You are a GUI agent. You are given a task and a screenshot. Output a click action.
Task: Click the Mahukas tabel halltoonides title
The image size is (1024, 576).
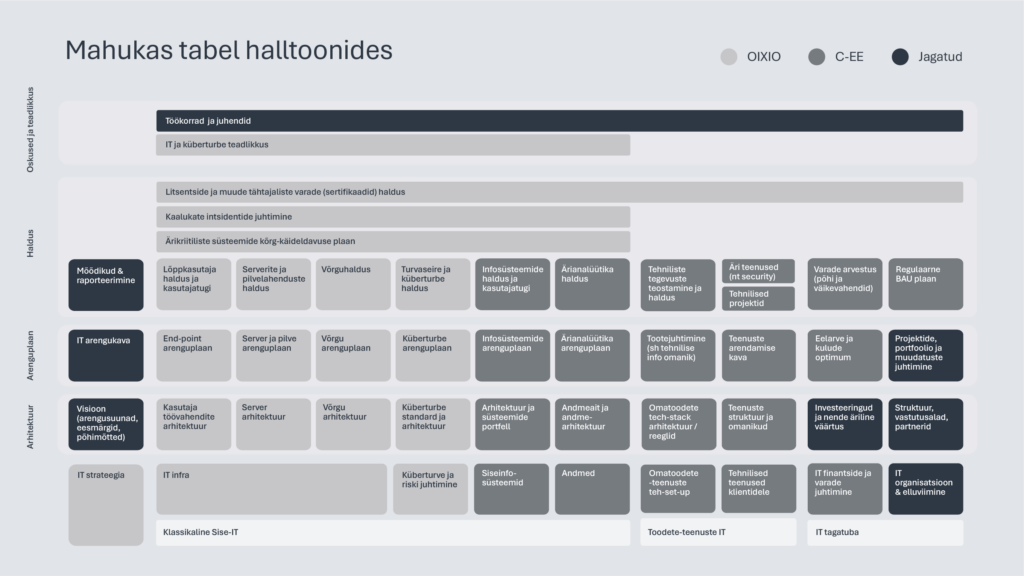(229, 50)
